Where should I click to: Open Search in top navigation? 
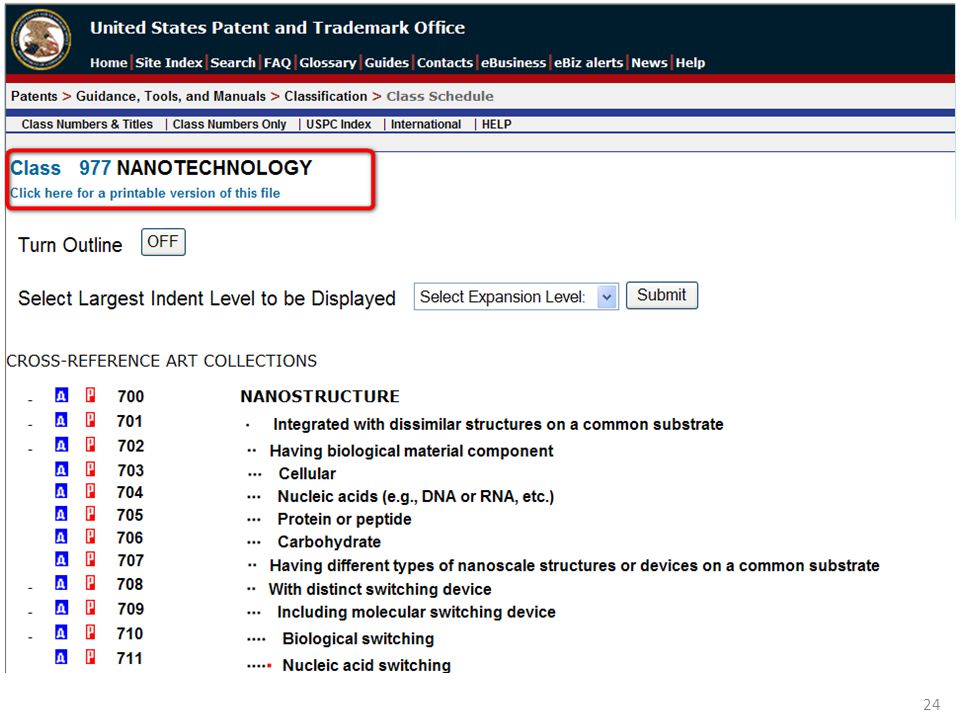tap(233, 62)
